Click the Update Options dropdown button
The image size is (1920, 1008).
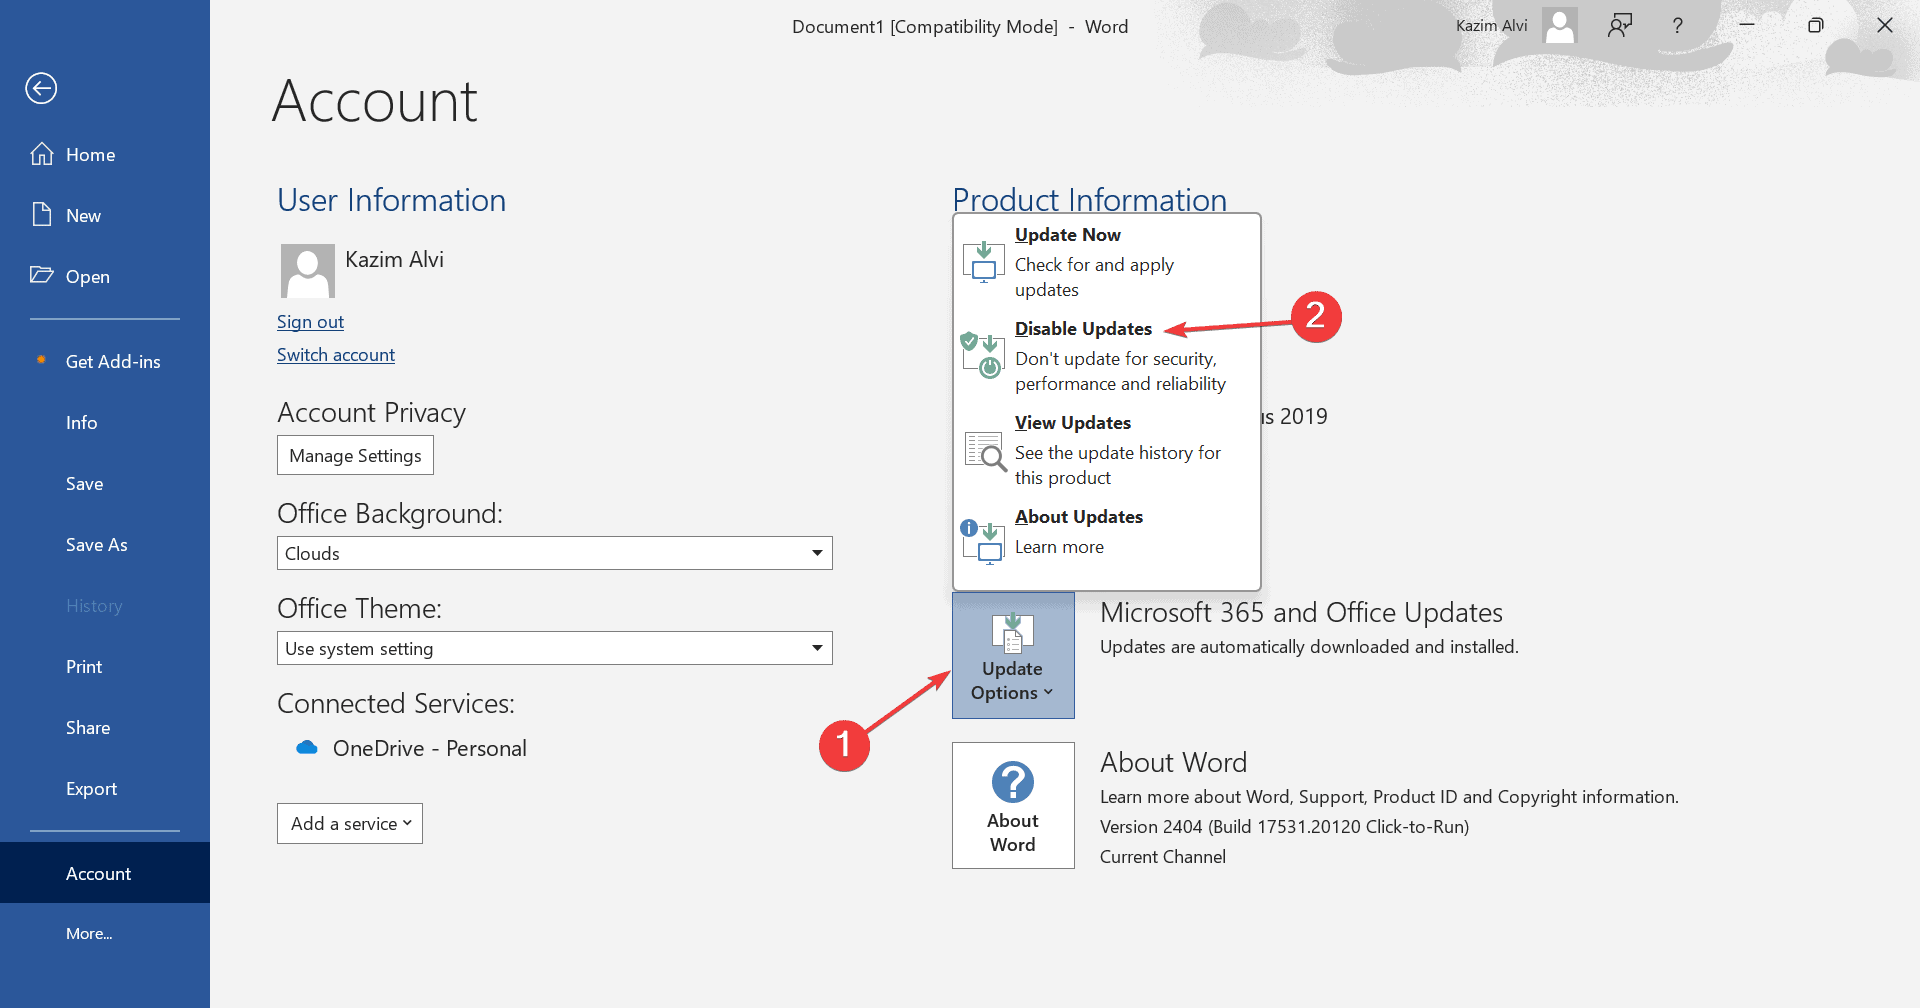(1013, 655)
